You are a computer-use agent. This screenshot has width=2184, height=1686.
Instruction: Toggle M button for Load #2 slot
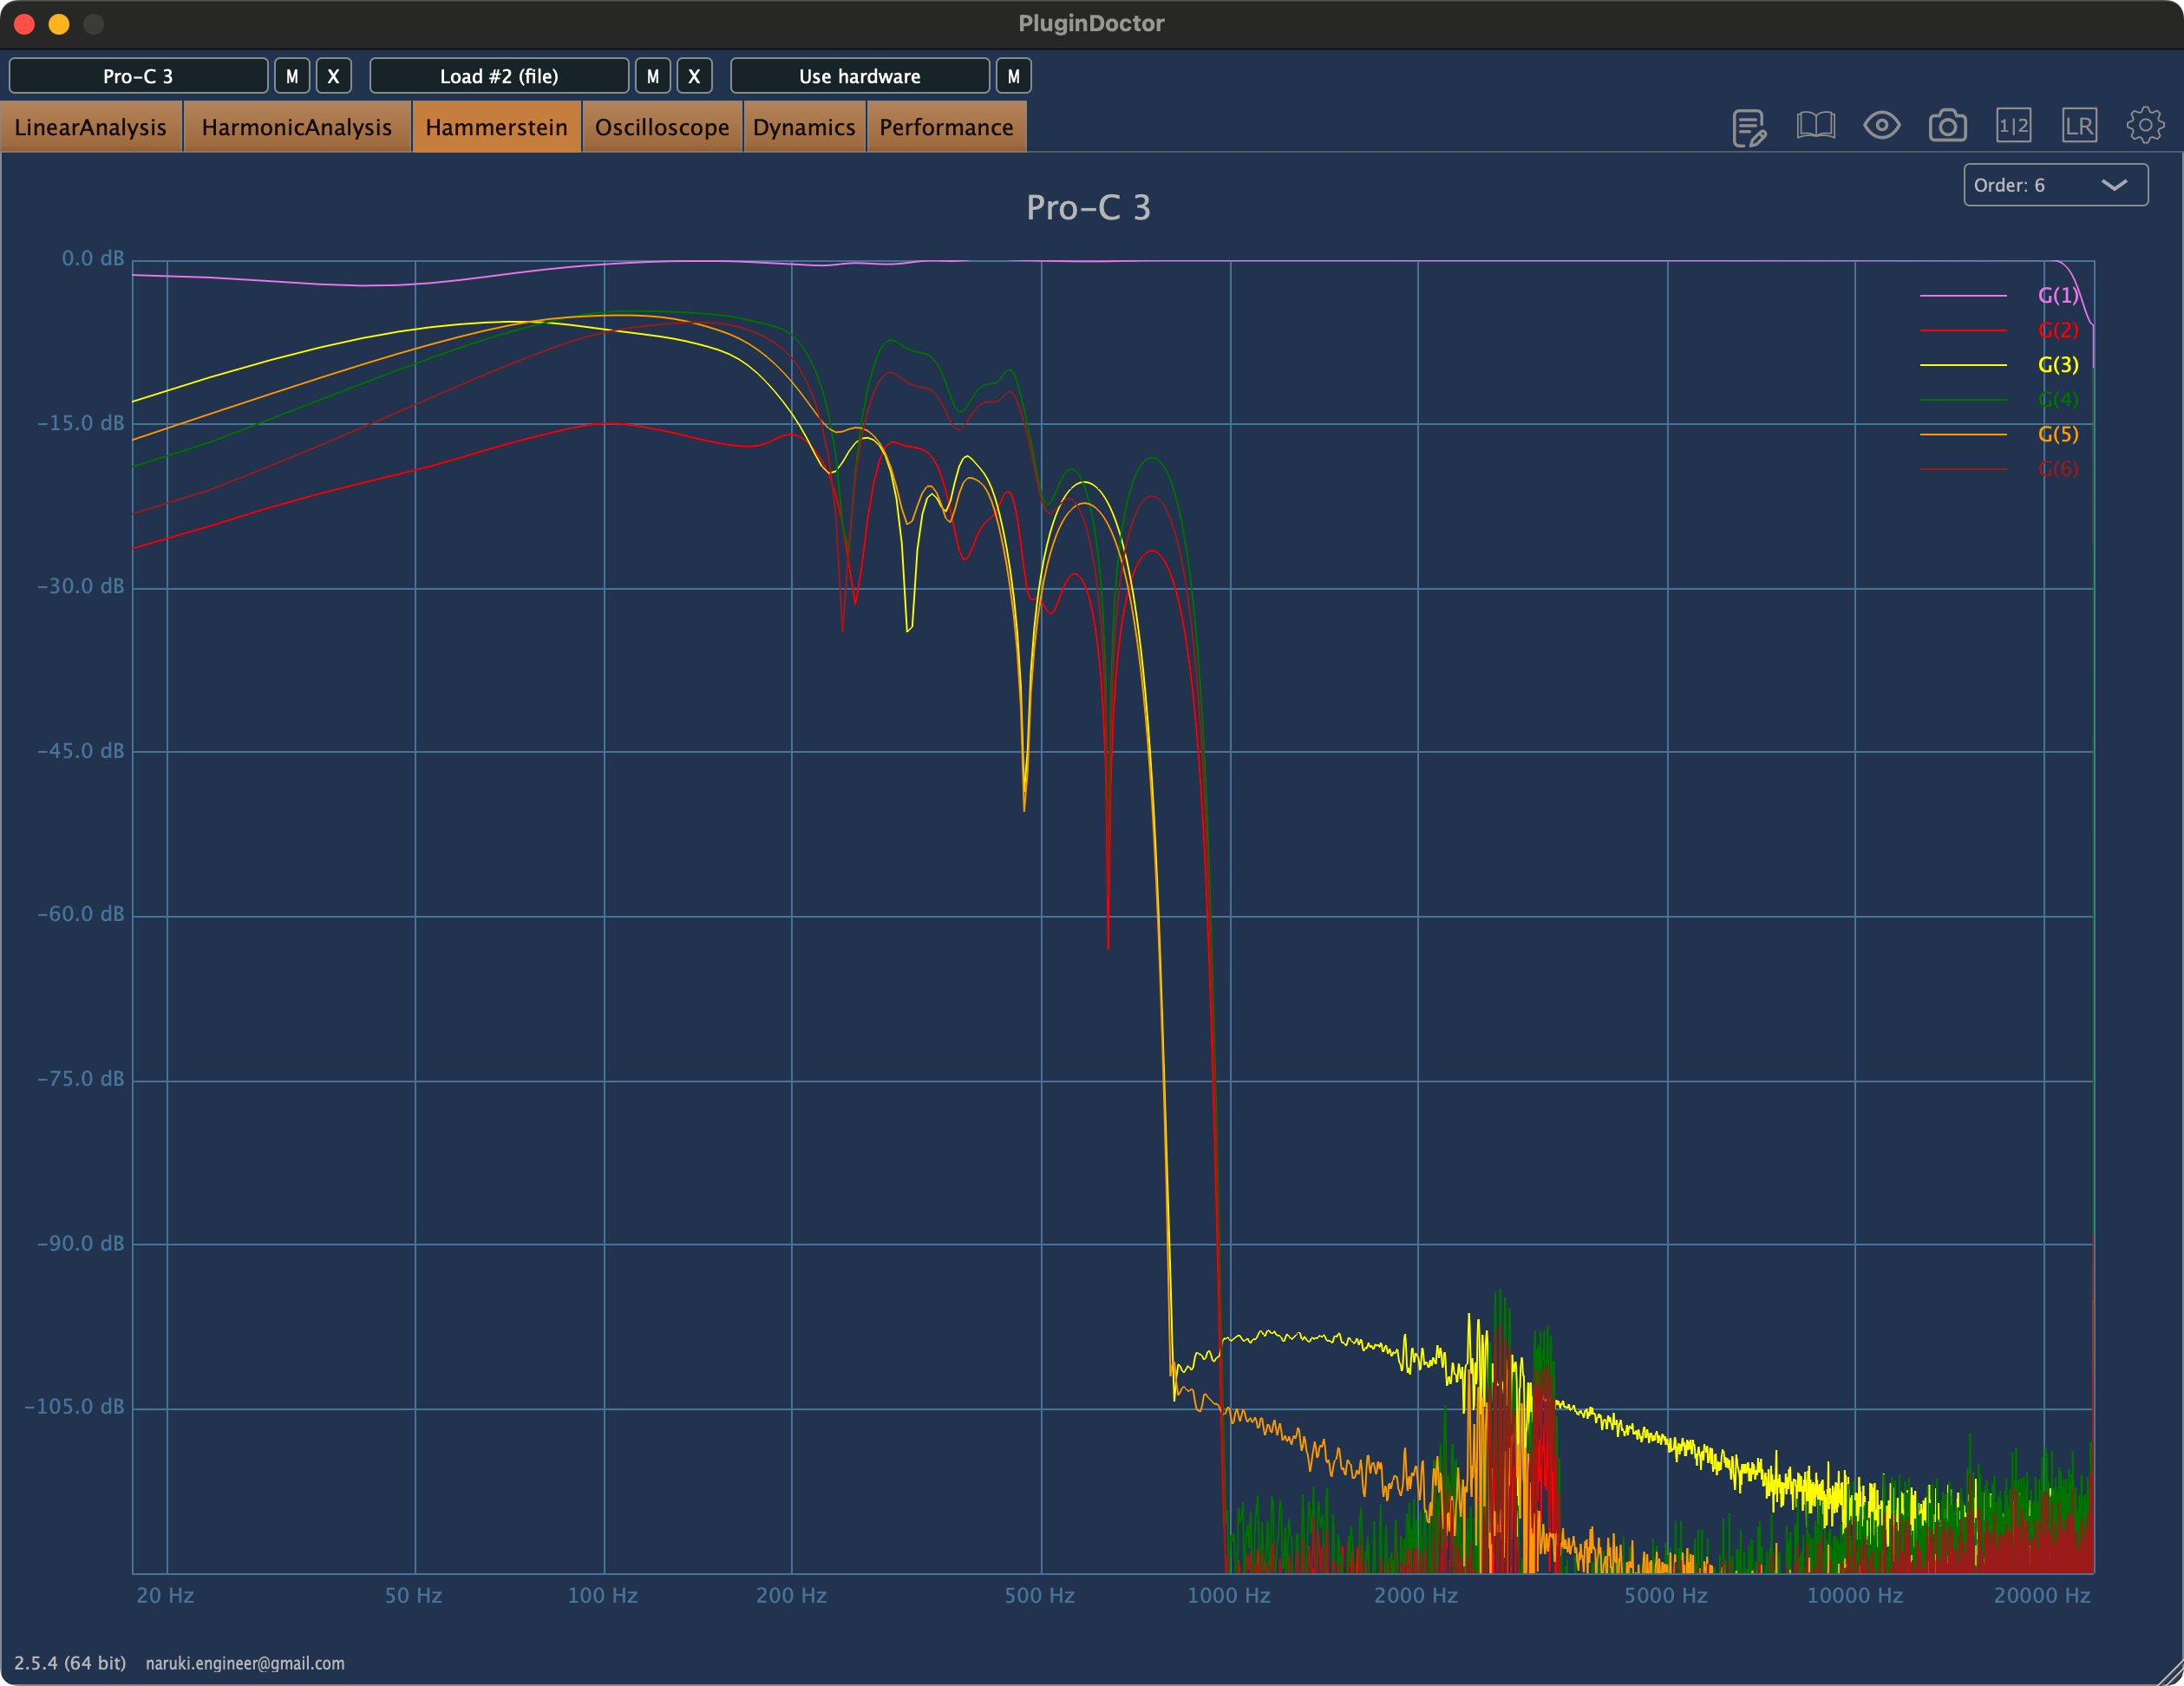pyautogui.click(x=653, y=76)
